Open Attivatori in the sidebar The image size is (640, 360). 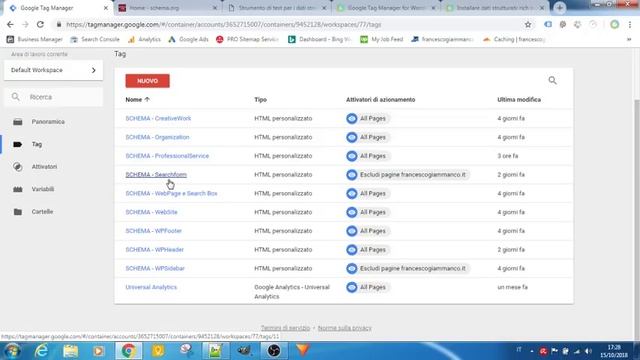click(x=44, y=167)
